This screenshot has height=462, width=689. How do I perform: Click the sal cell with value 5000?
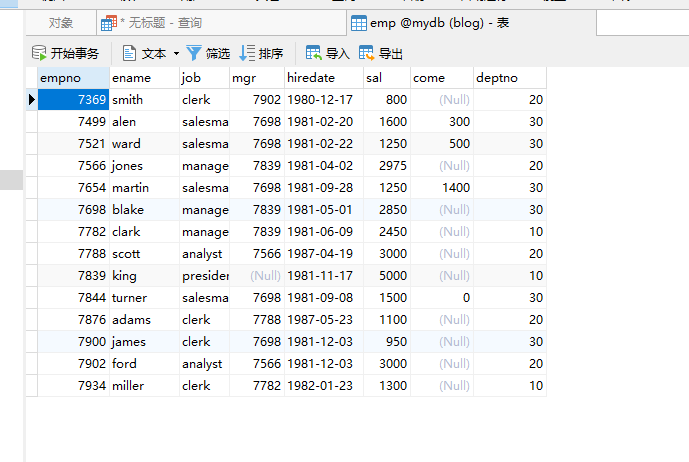[387, 276]
